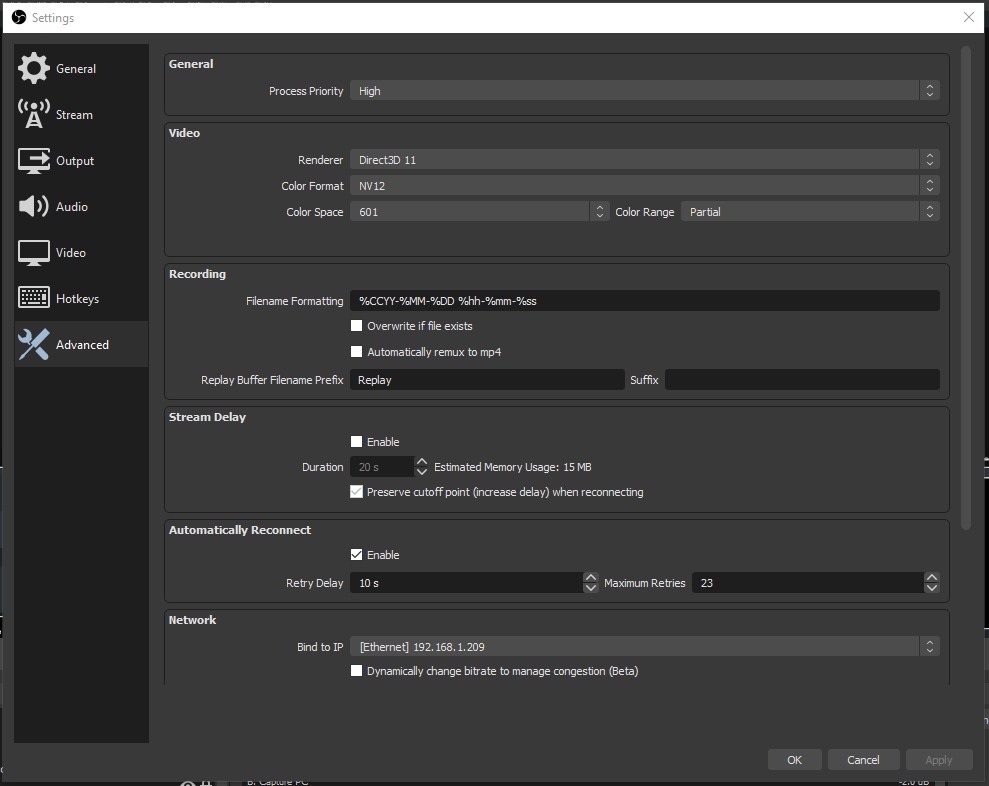Click the Retry Delay value field
Screen dimensions: 989x786
(467, 583)
